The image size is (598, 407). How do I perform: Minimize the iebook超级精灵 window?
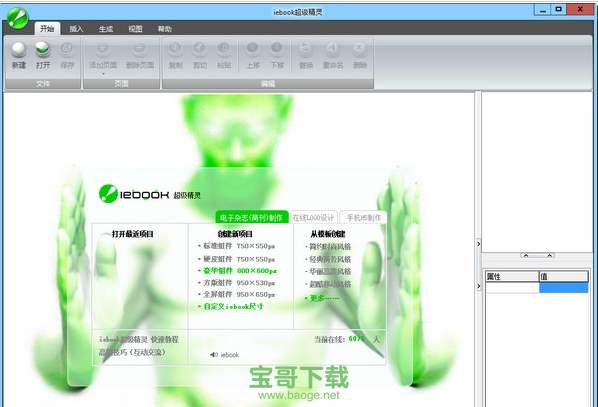coord(542,10)
